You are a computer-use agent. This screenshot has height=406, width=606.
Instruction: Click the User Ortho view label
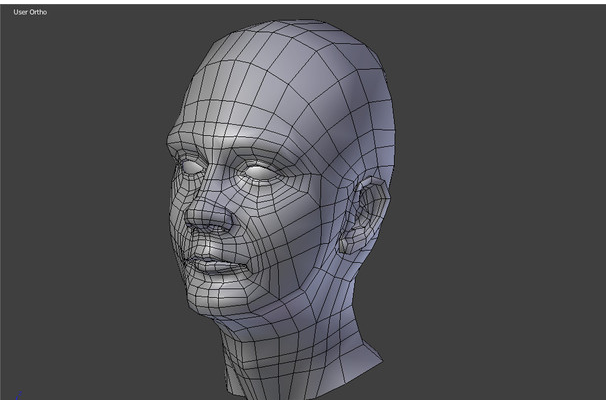(x=29, y=13)
